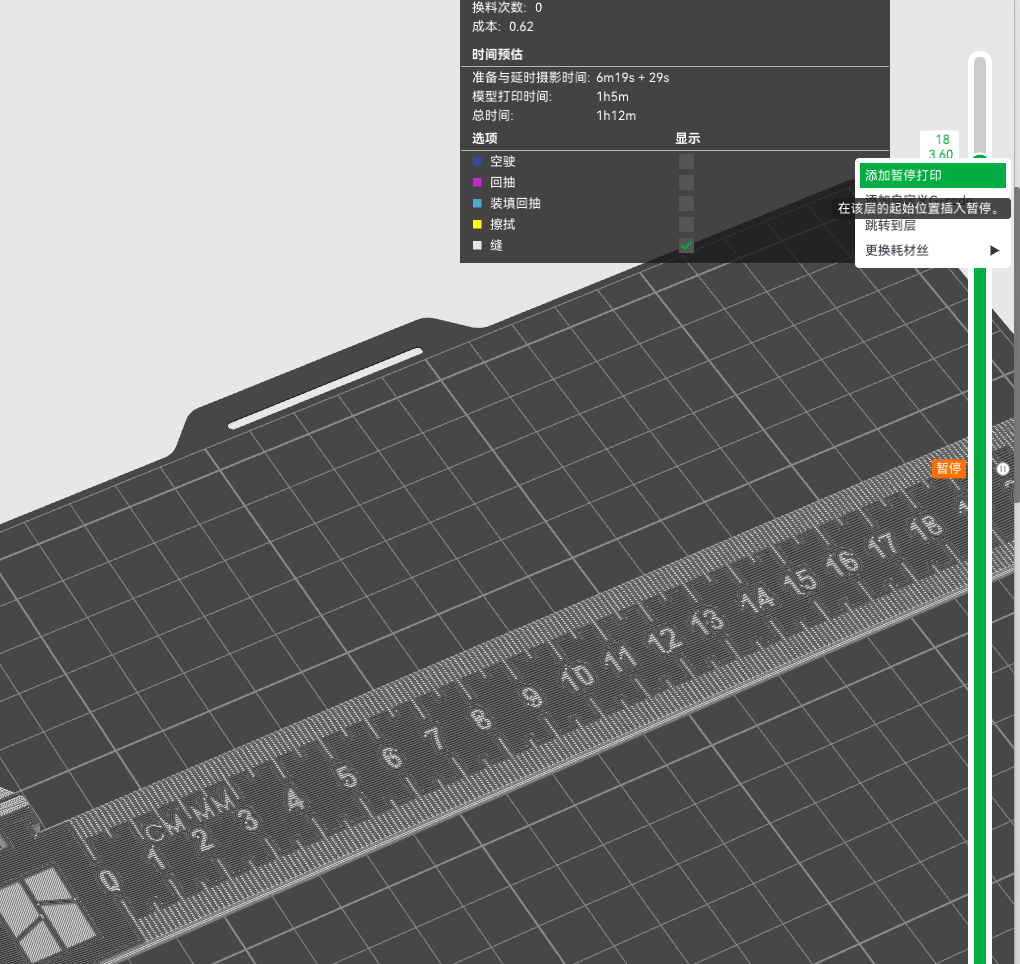Click the layer value label 18 / 3.60

point(940,146)
